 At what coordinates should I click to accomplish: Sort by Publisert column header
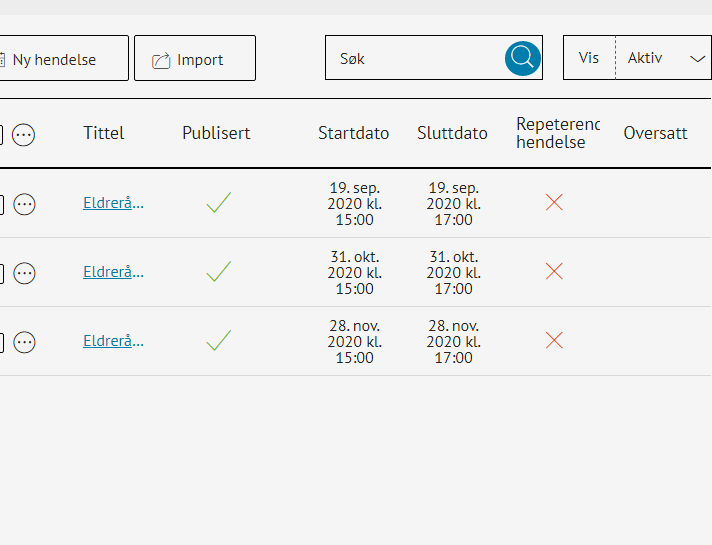[x=216, y=133]
